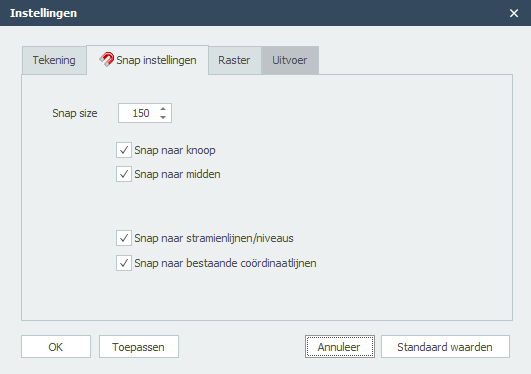Uncheck Snap naar bestaande coördinaatlijnen
Image resolution: width=531 pixels, height=374 pixels.
pos(124,263)
